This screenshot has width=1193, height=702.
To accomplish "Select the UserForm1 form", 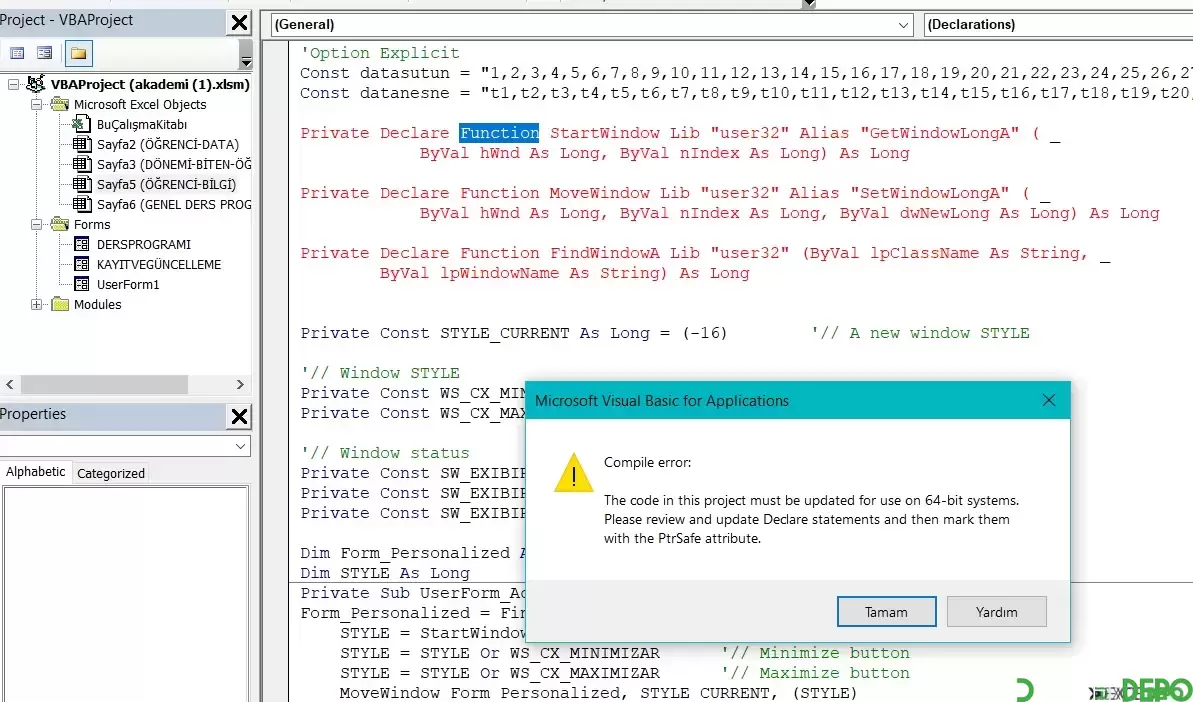I will coord(128,284).
